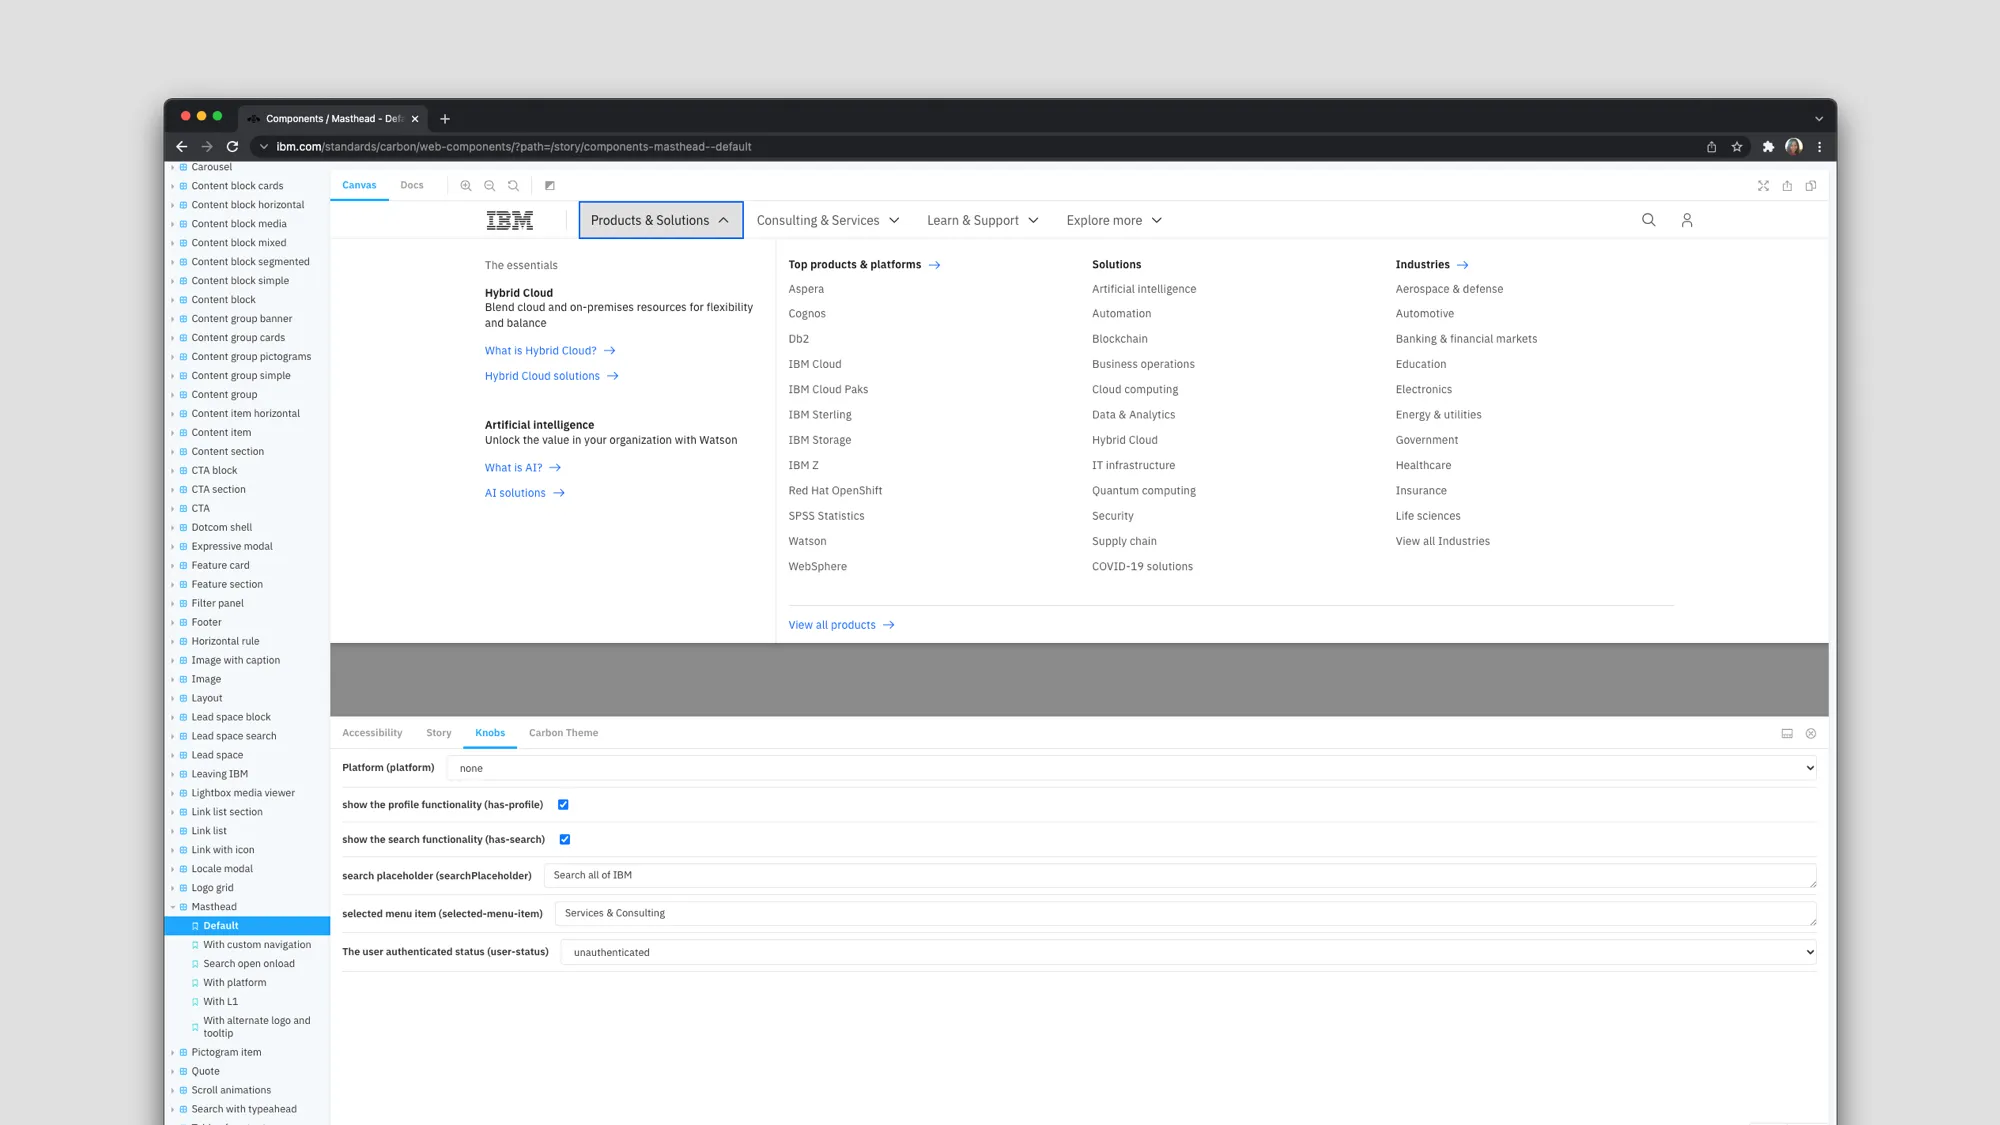
Task: Open the canvas in a new tab icon
Action: (1787, 185)
